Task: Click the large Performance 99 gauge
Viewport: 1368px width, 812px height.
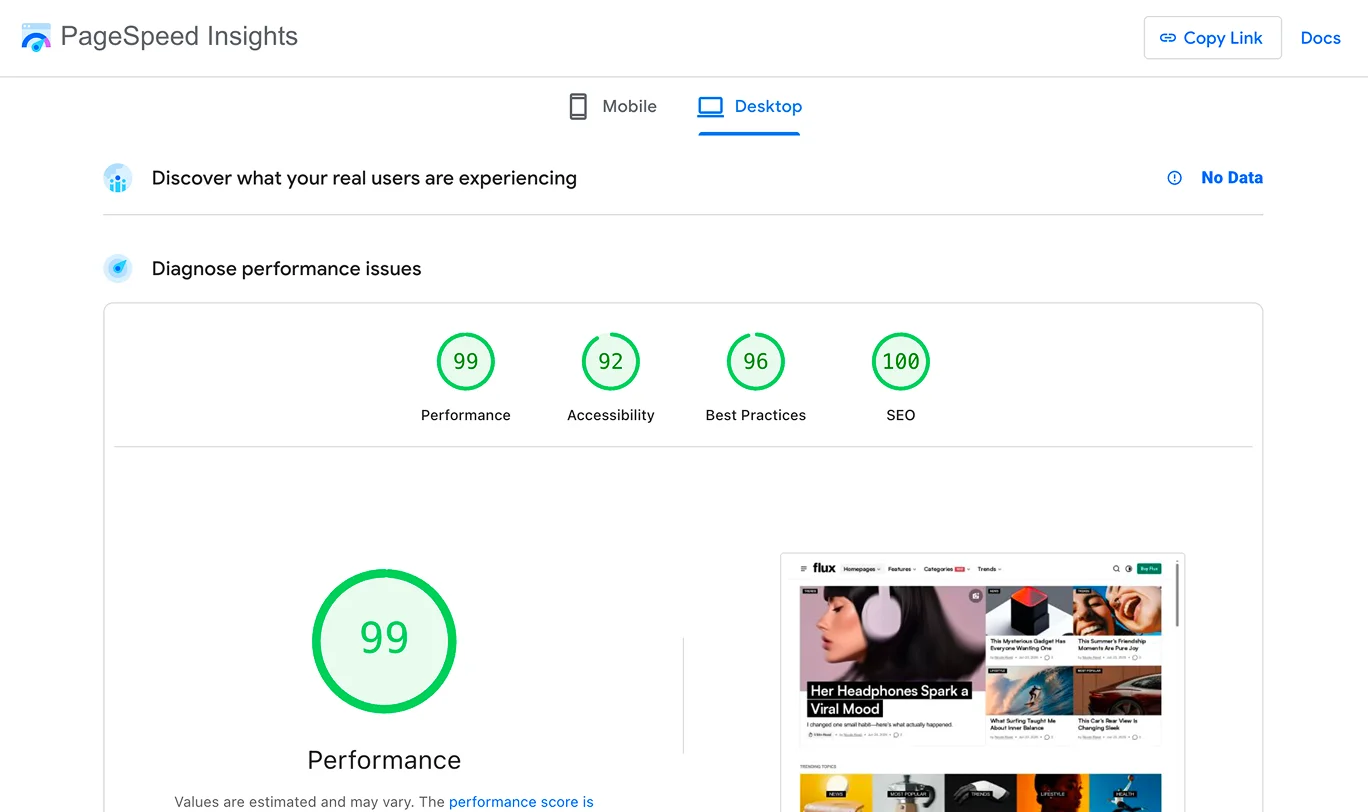Action: [384, 641]
